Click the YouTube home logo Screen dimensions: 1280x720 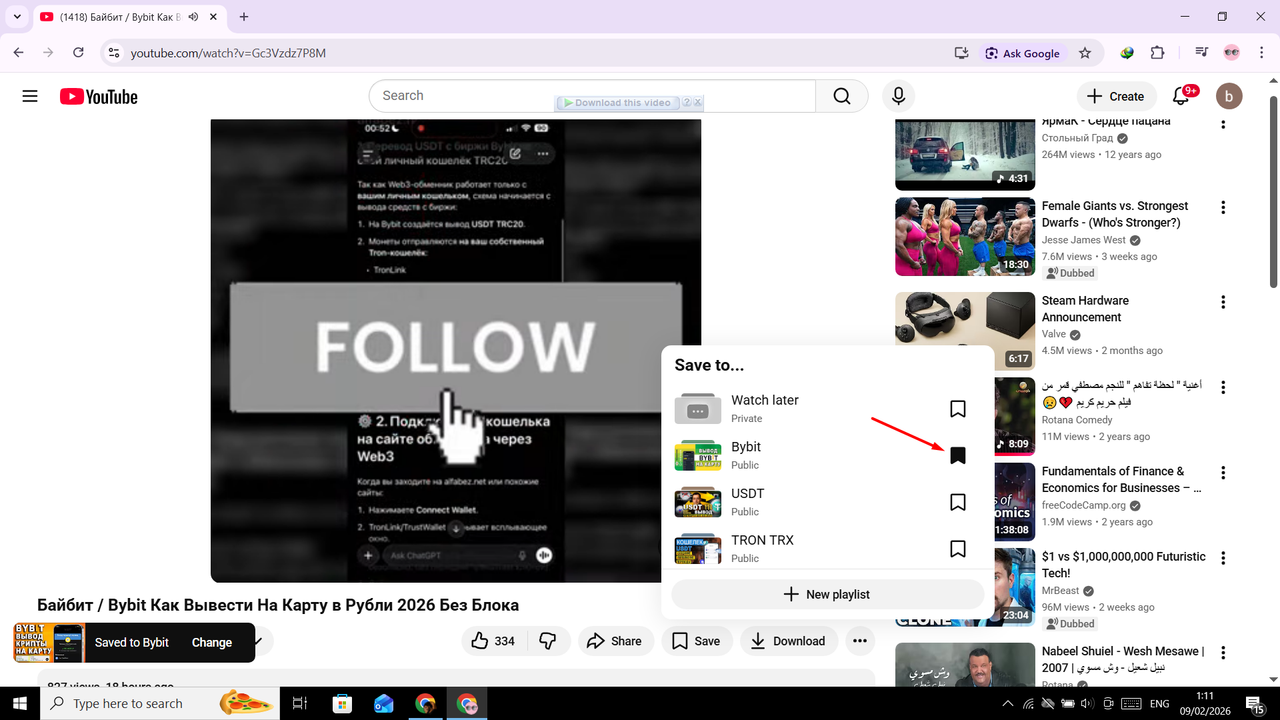tap(97, 96)
